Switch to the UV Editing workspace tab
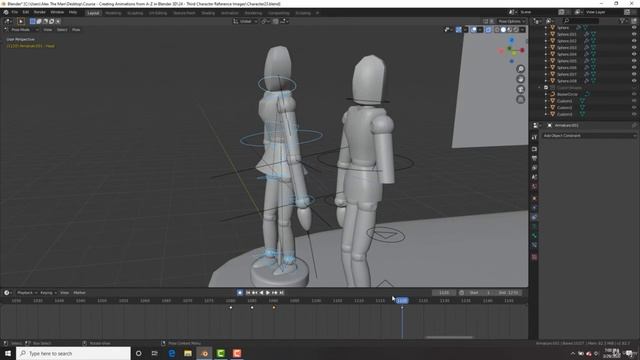The image size is (640, 360). coord(158,13)
